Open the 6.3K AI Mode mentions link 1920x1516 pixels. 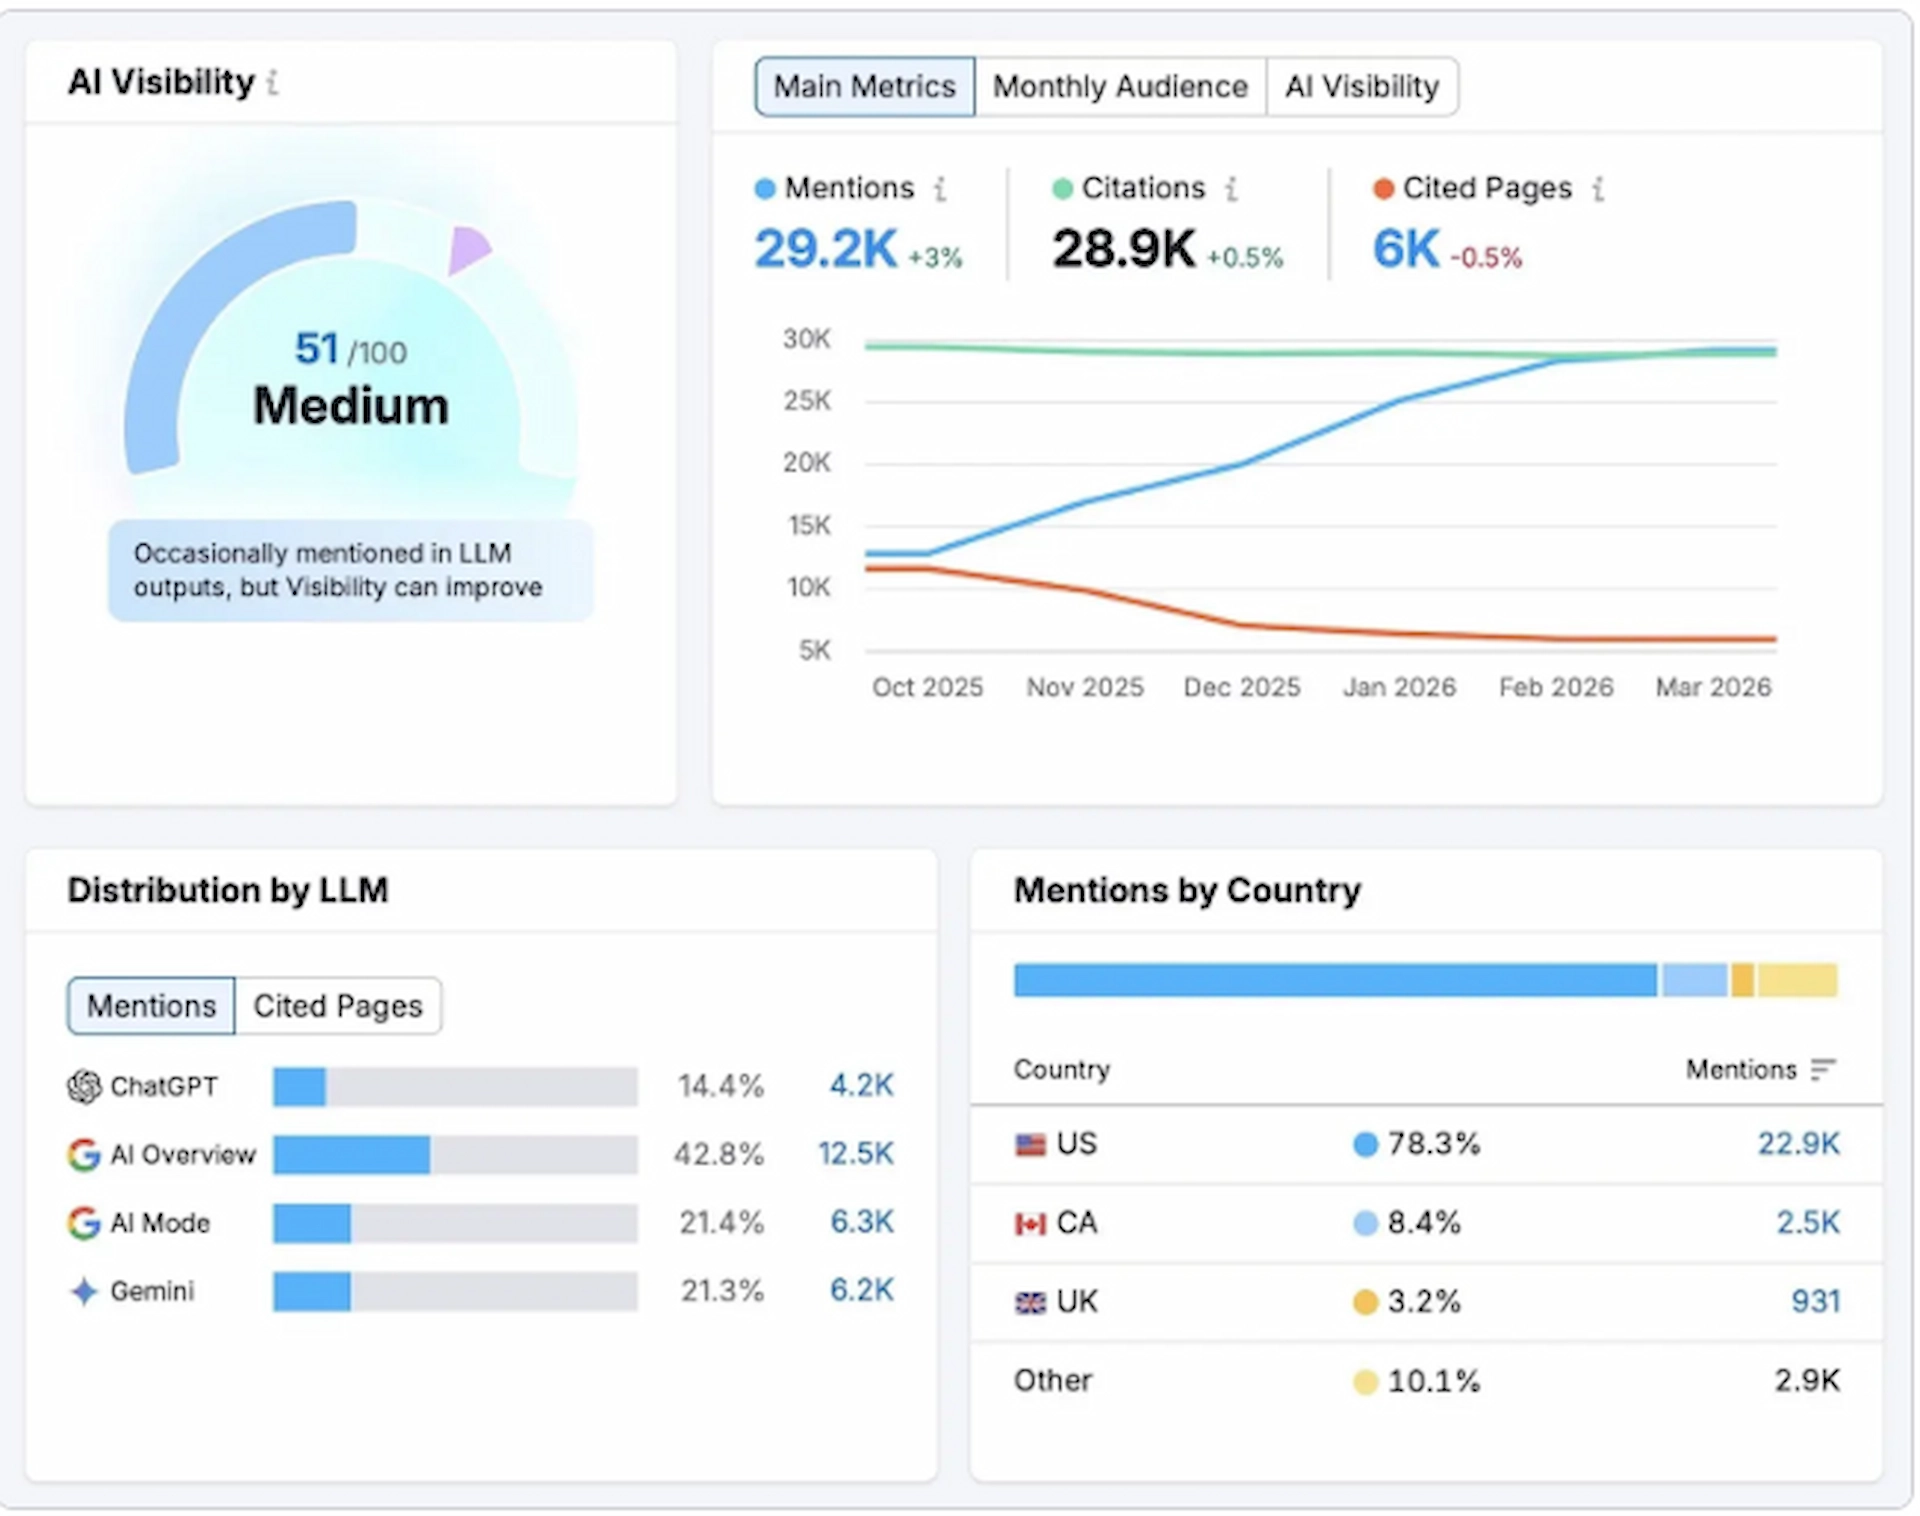[862, 1222]
